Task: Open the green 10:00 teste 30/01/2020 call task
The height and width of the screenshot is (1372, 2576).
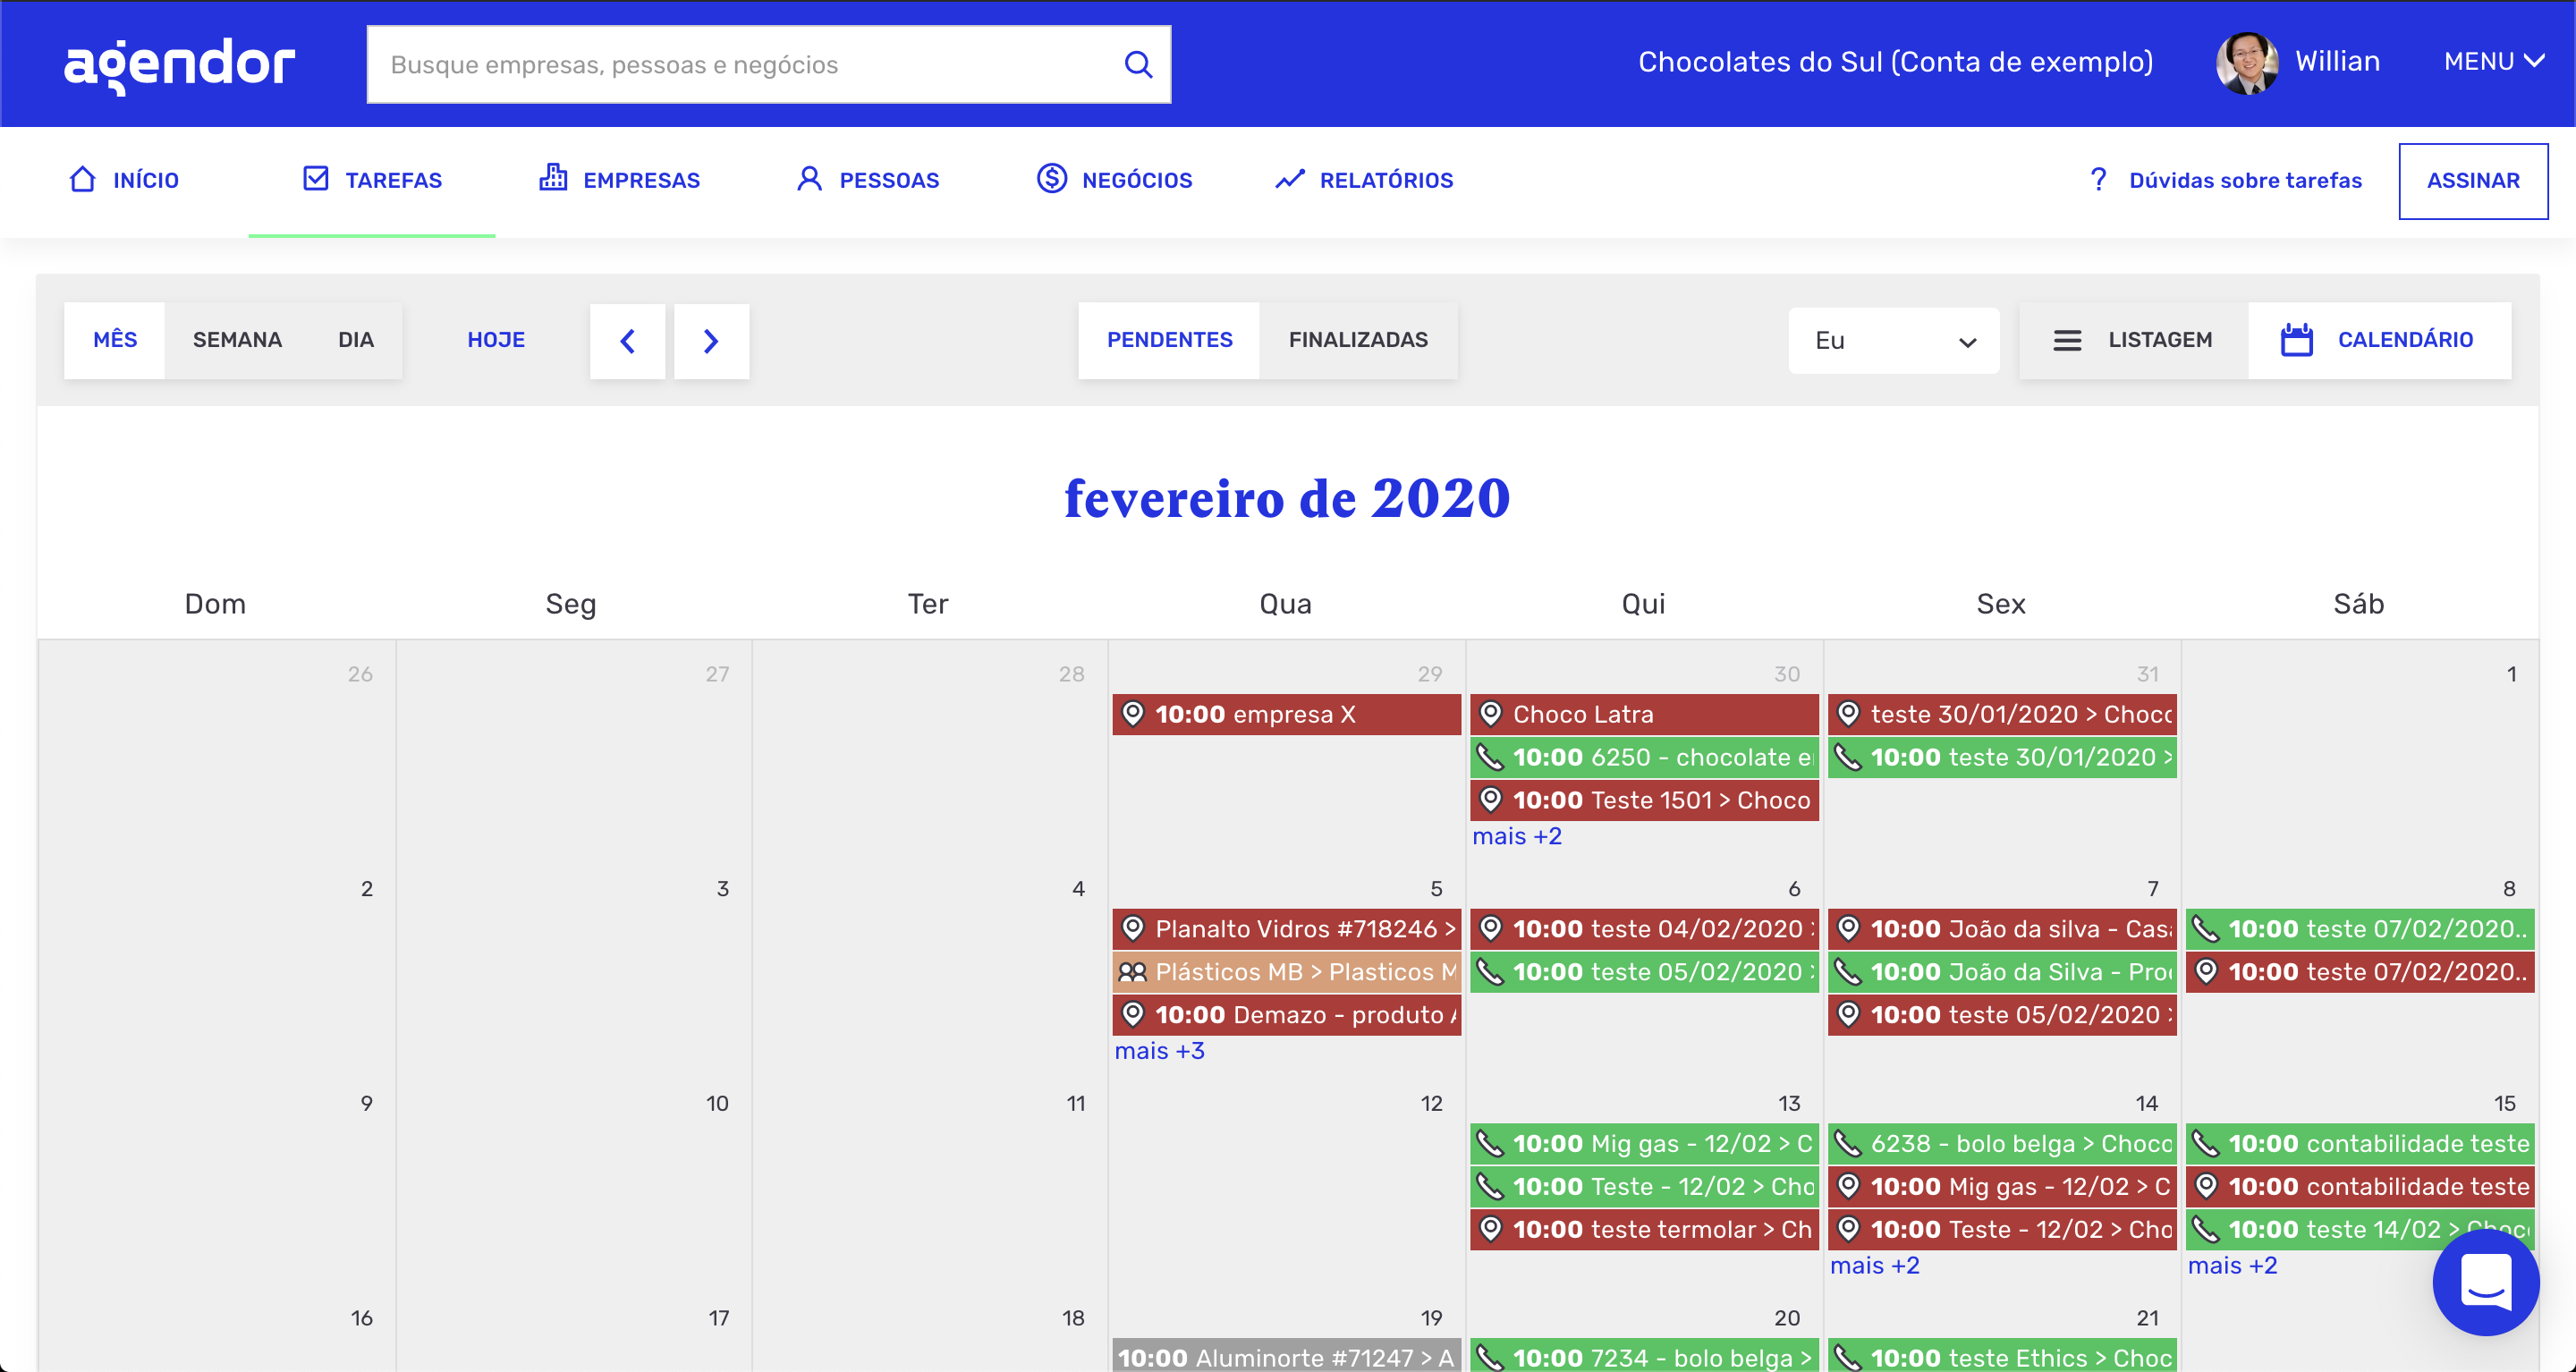Action: [2002, 757]
